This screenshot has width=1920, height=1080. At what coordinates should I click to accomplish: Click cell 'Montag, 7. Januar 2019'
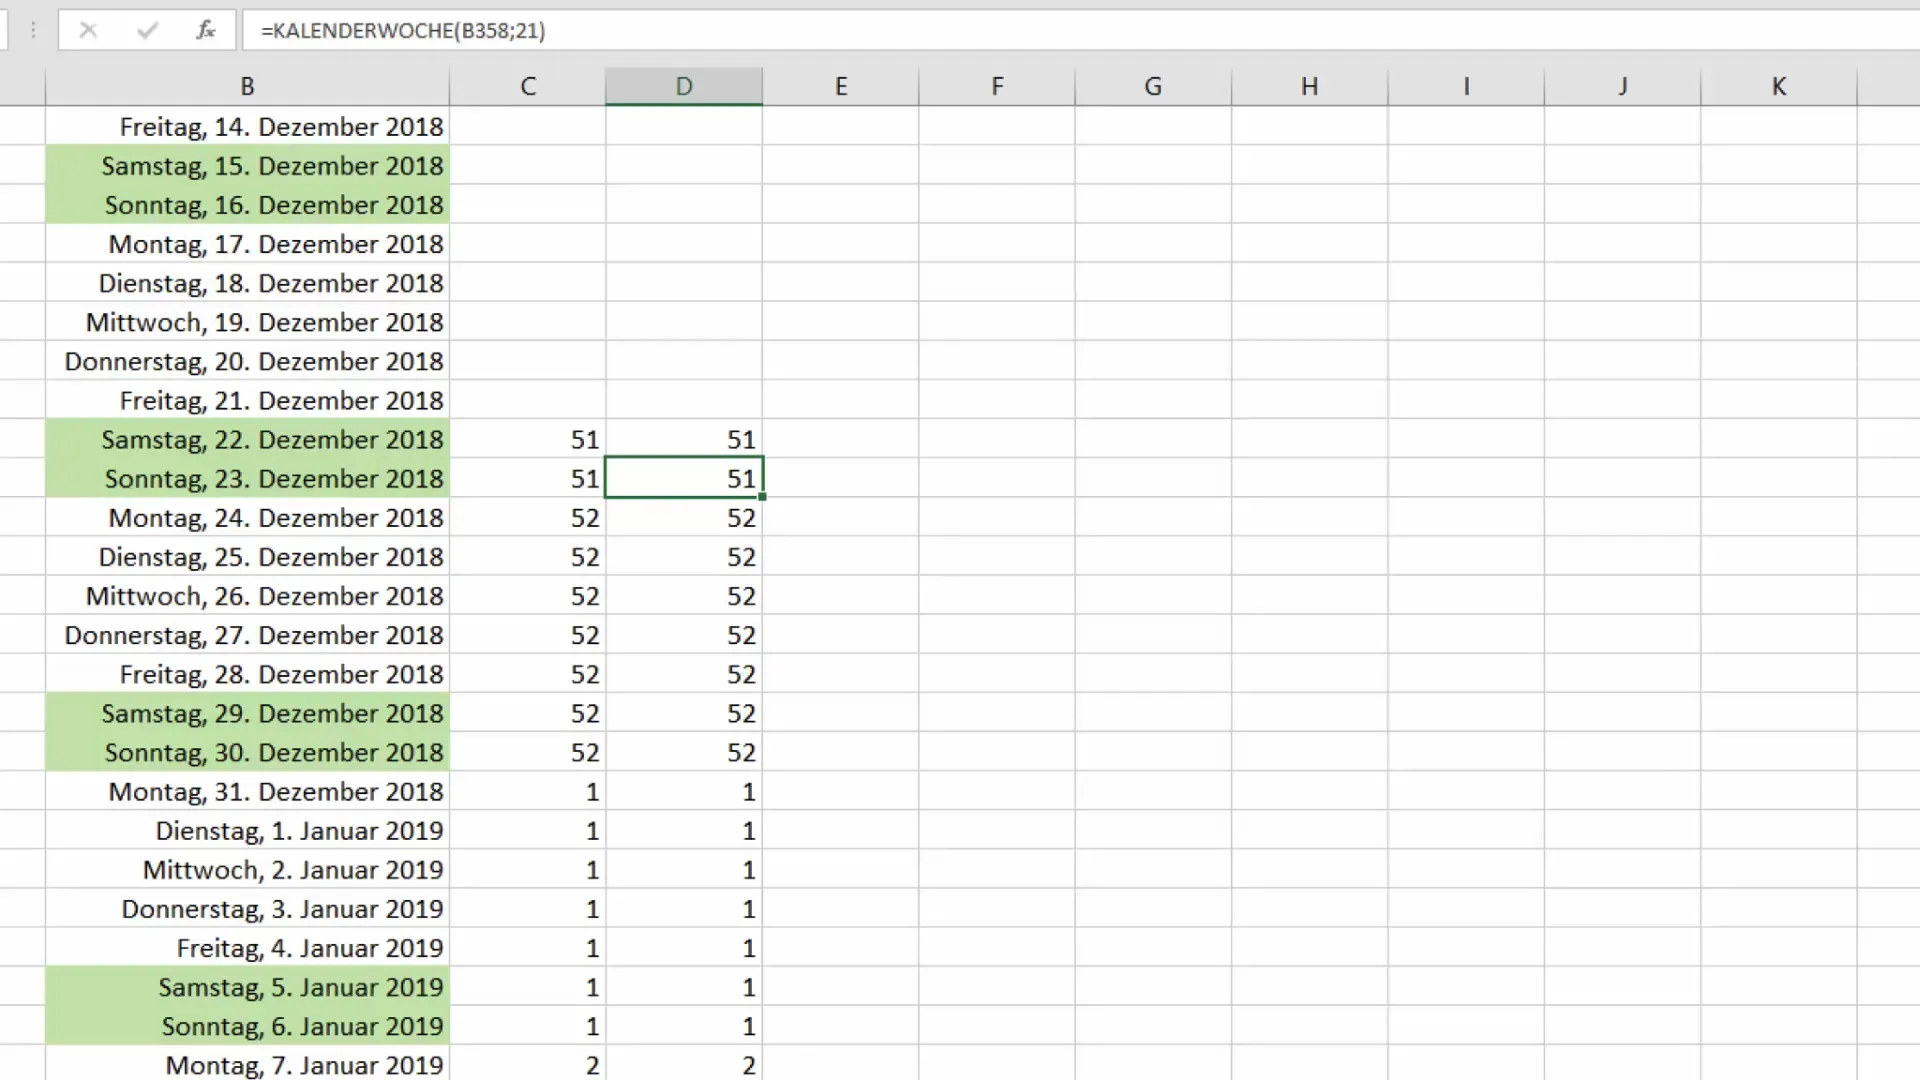coord(247,1064)
